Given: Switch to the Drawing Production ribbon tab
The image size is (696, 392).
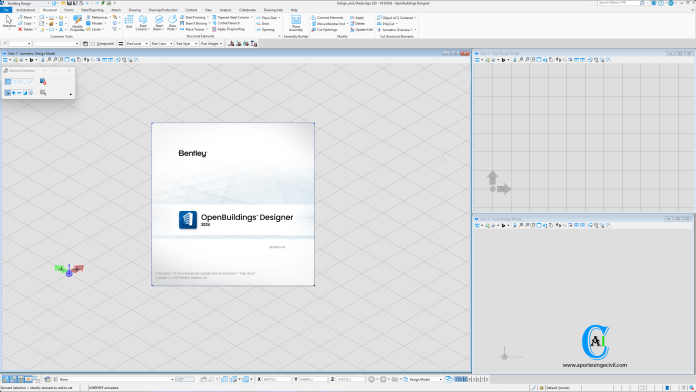Looking at the screenshot, I should (162, 10).
